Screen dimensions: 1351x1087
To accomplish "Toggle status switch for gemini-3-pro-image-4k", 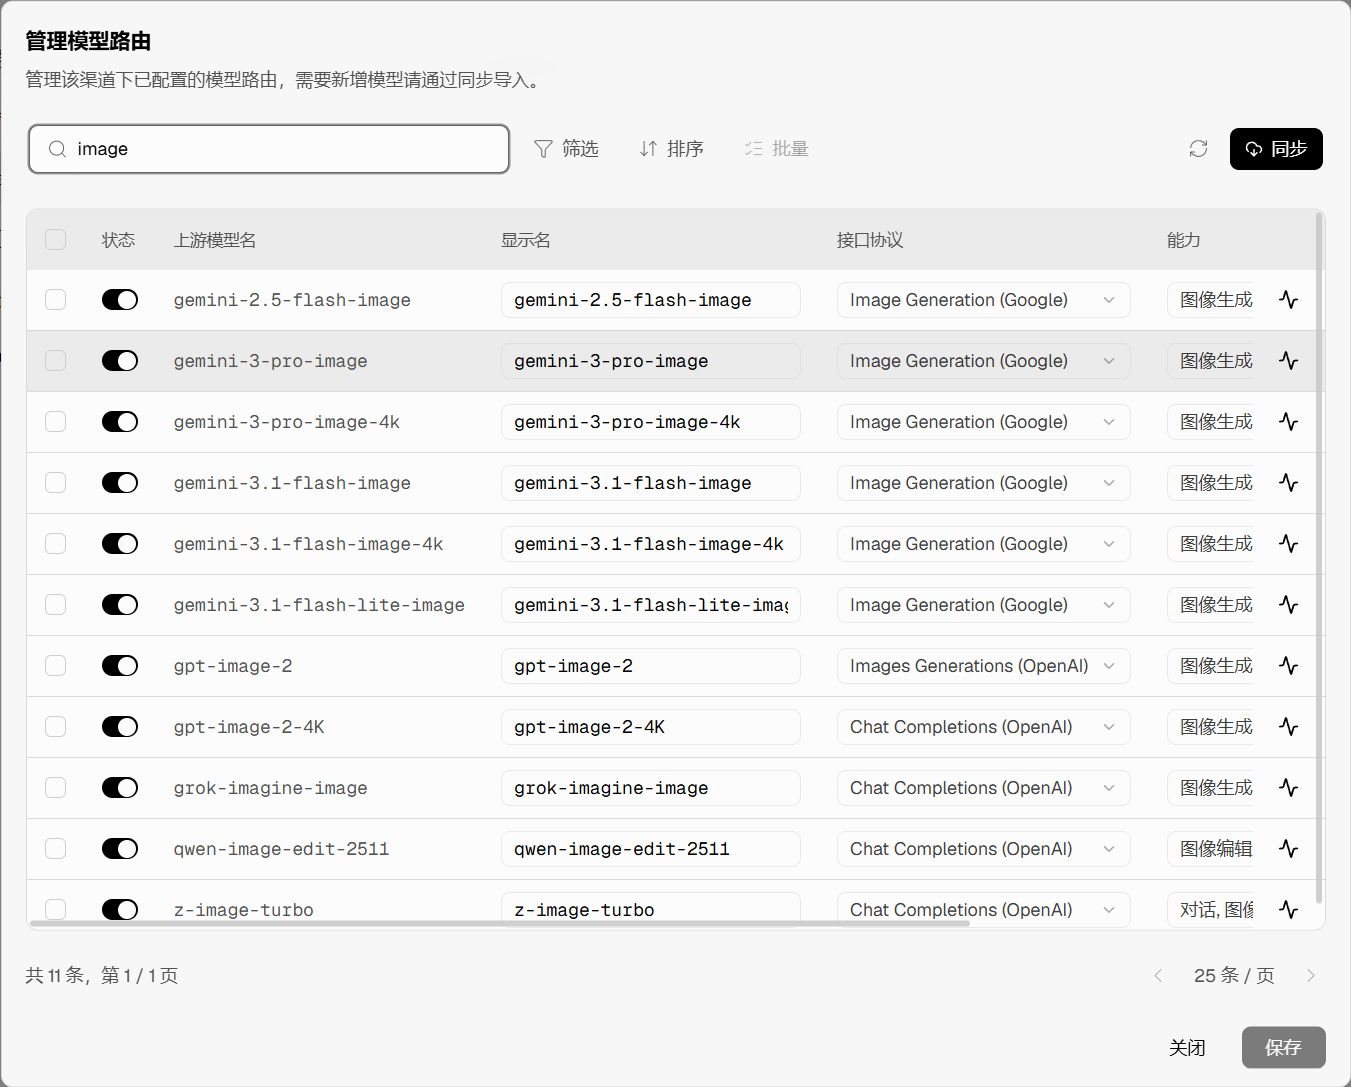I will tap(120, 422).
